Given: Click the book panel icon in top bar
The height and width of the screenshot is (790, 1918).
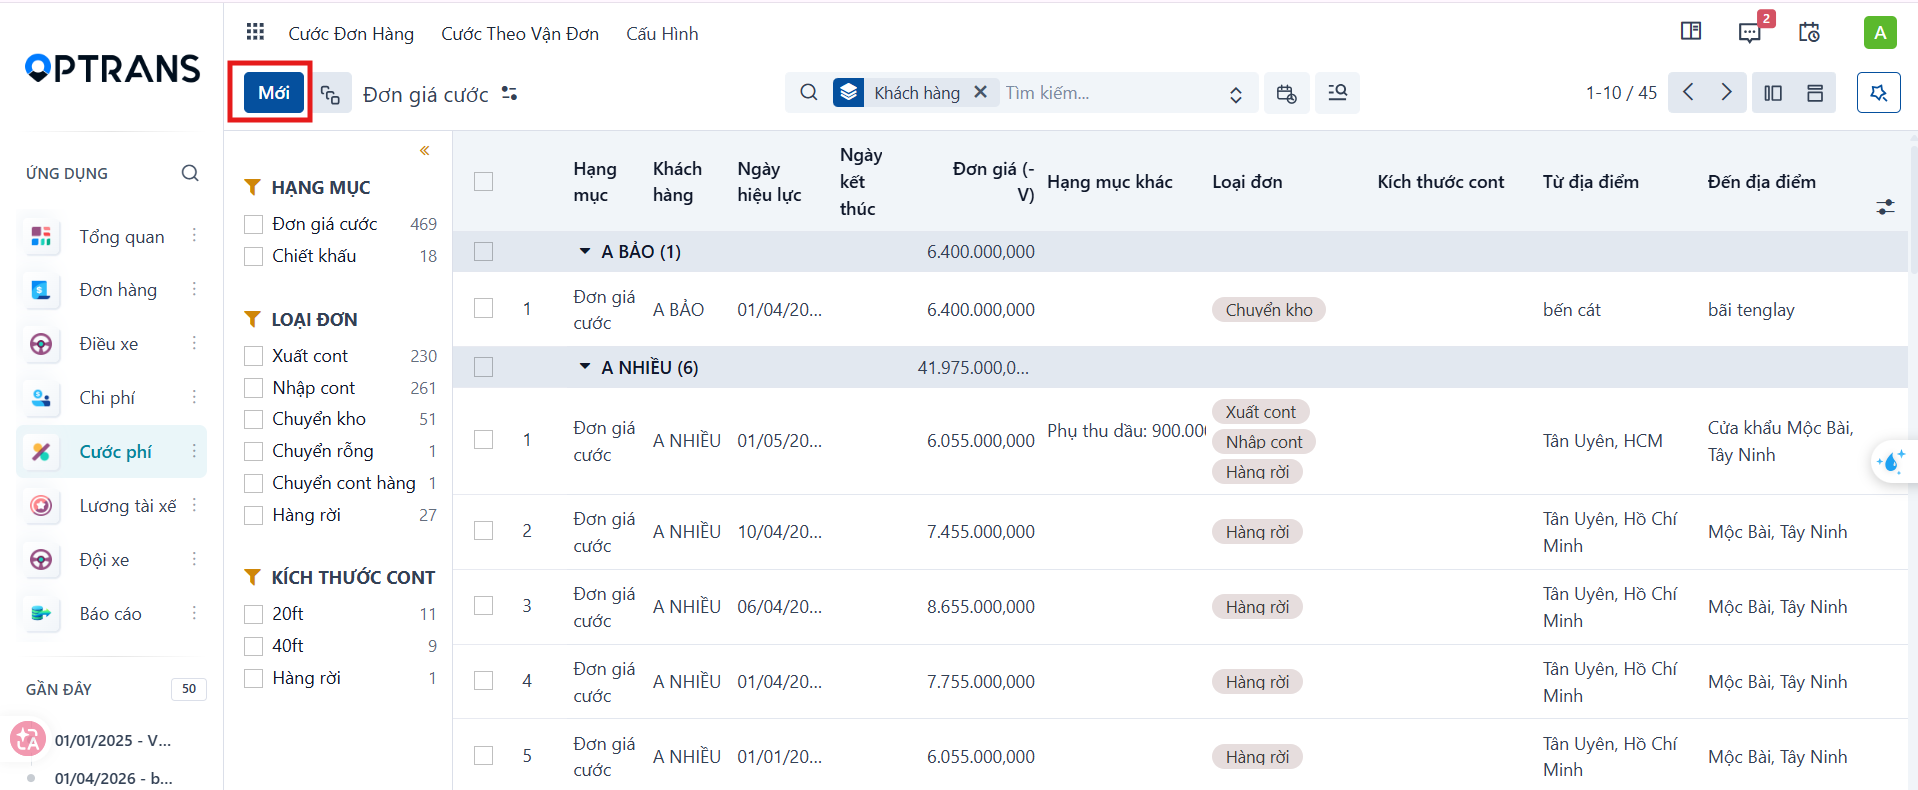Looking at the screenshot, I should [x=1691, y=31].
